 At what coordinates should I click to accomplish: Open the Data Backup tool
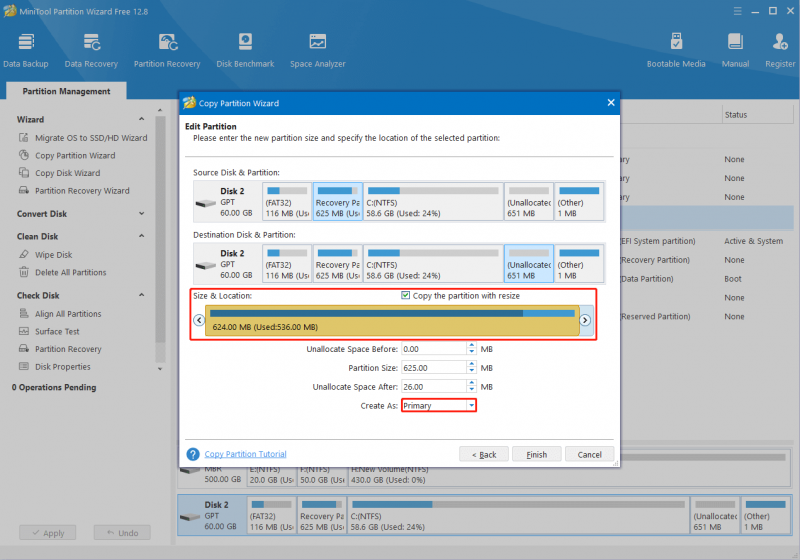[26, 50]
